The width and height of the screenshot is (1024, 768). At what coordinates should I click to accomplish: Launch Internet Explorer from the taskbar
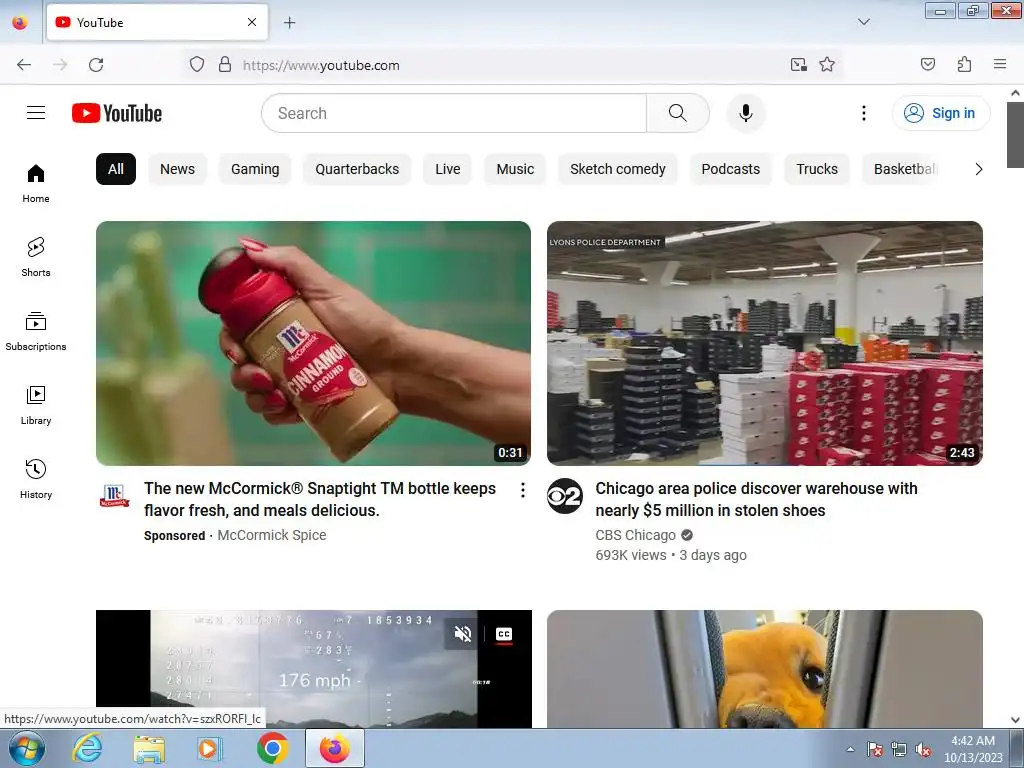pos(87,749)
